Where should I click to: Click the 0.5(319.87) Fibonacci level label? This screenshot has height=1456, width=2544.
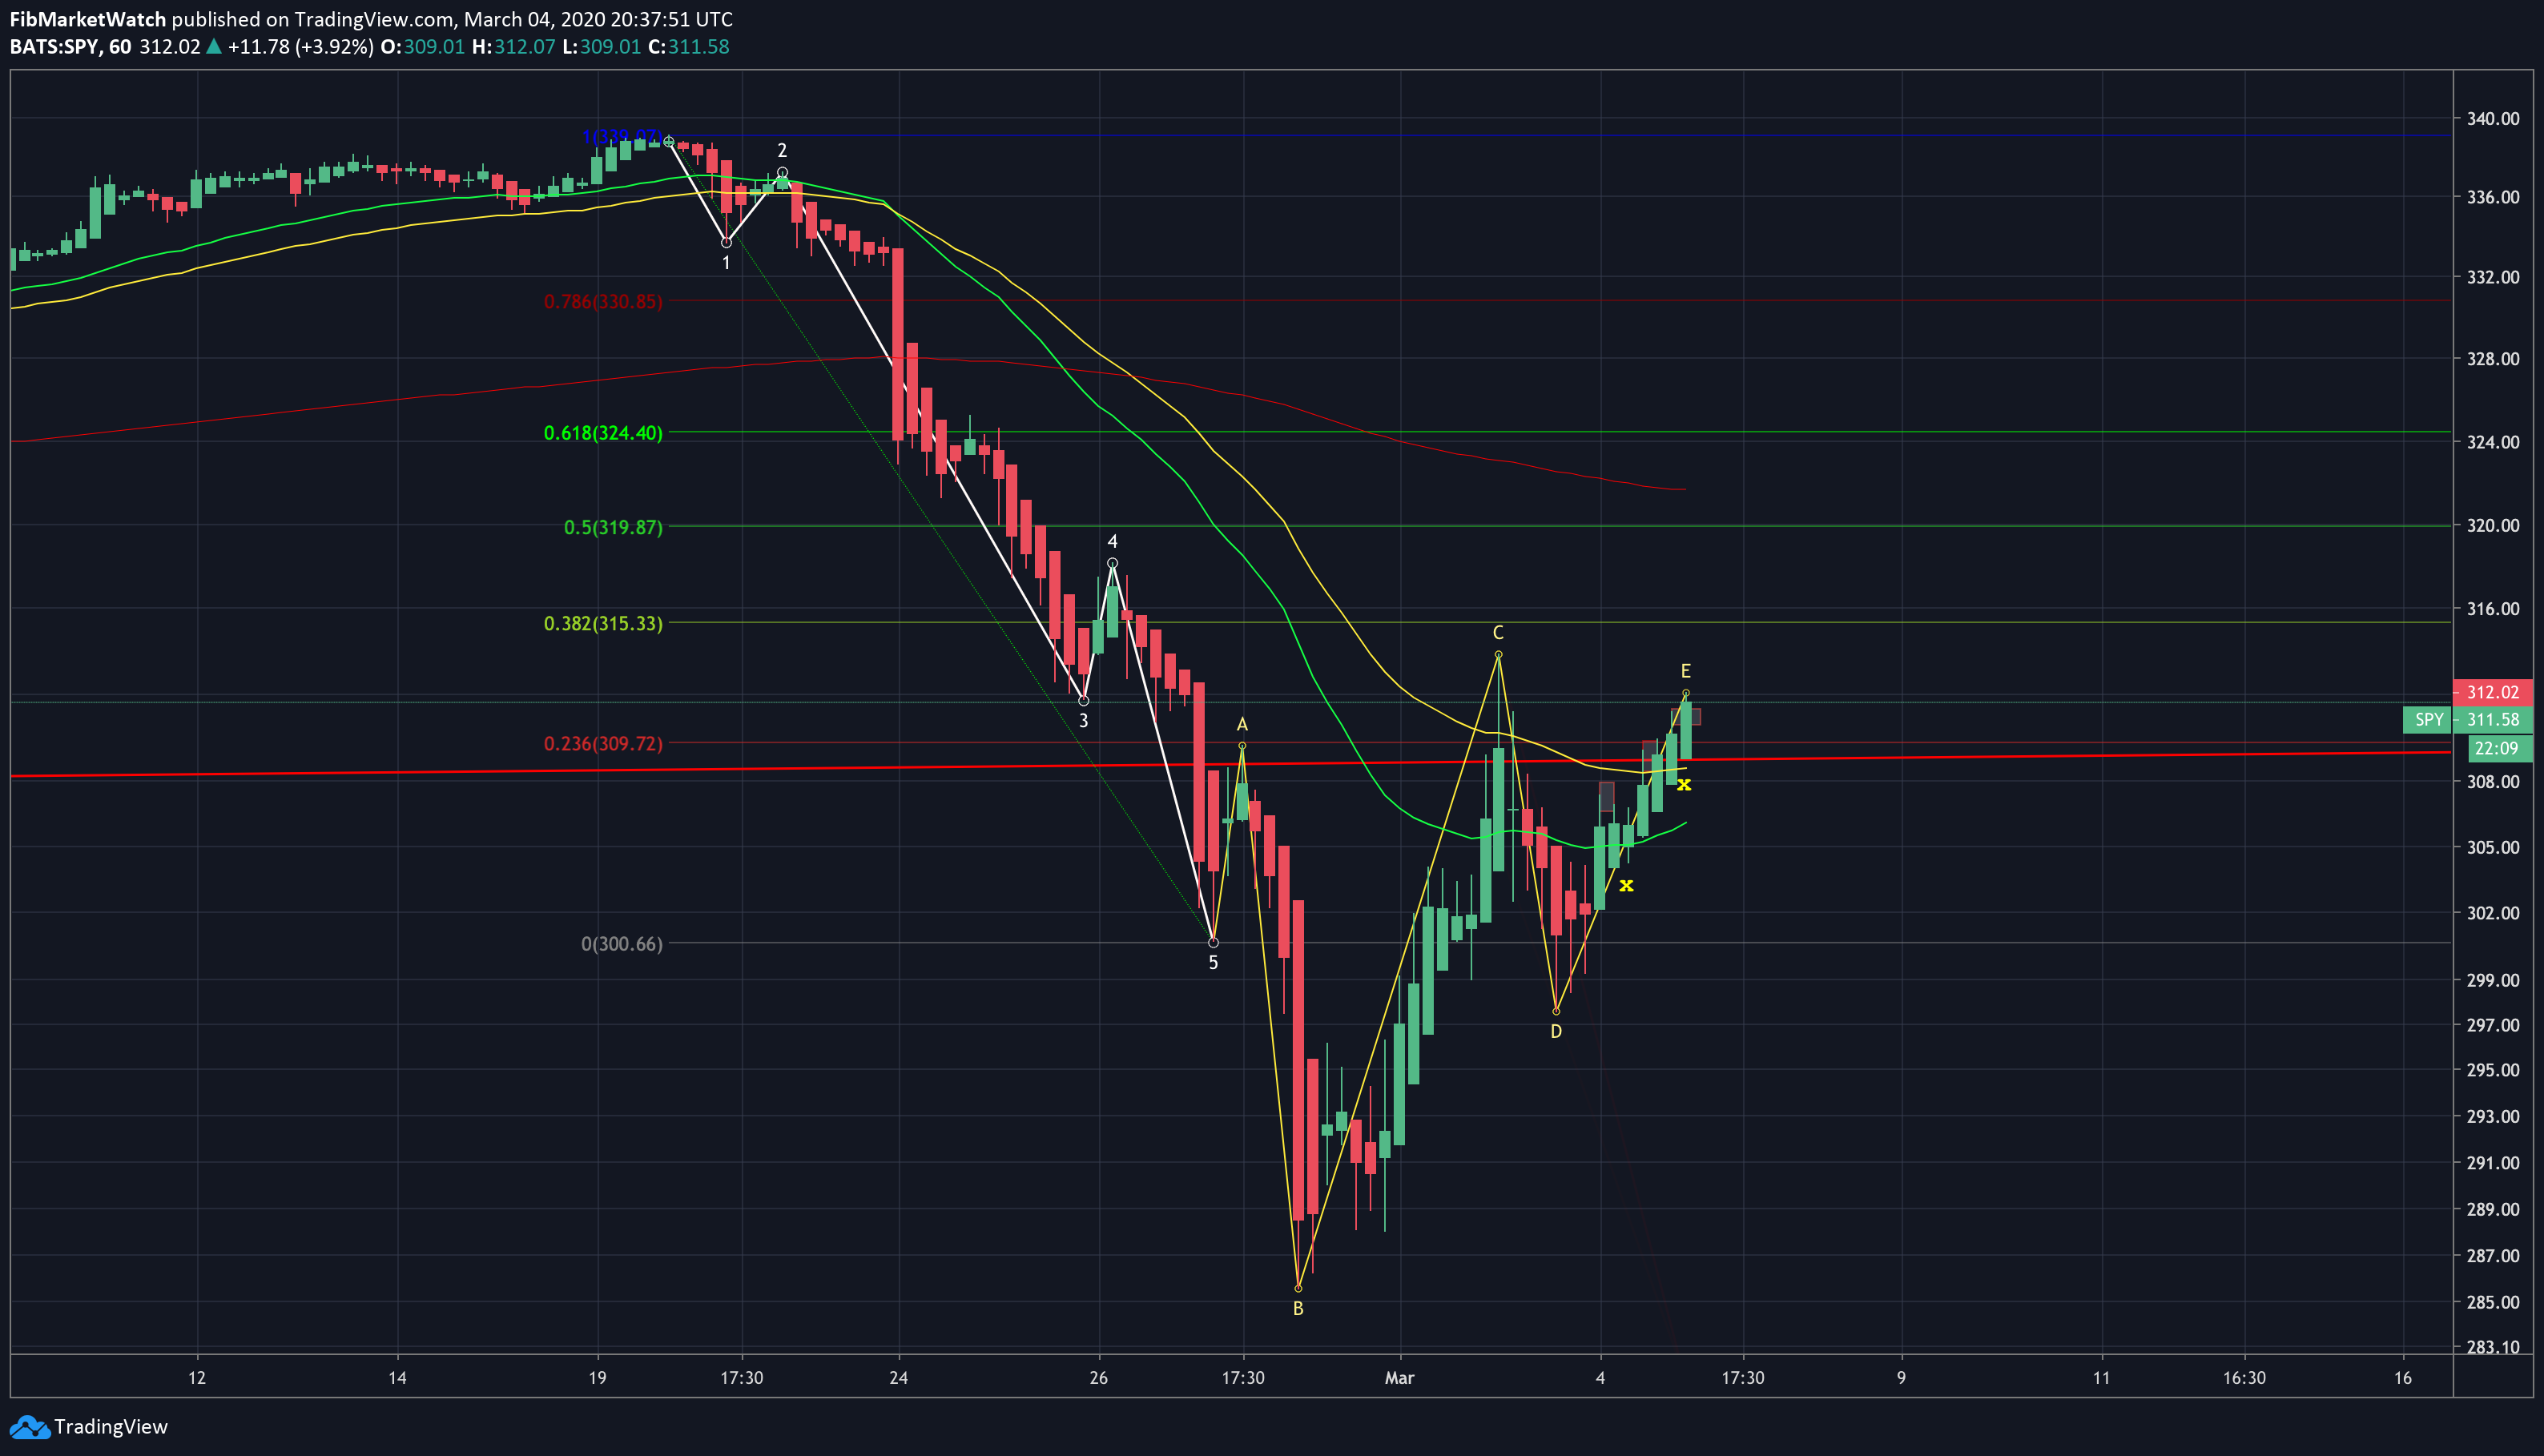tap(613, 527)
